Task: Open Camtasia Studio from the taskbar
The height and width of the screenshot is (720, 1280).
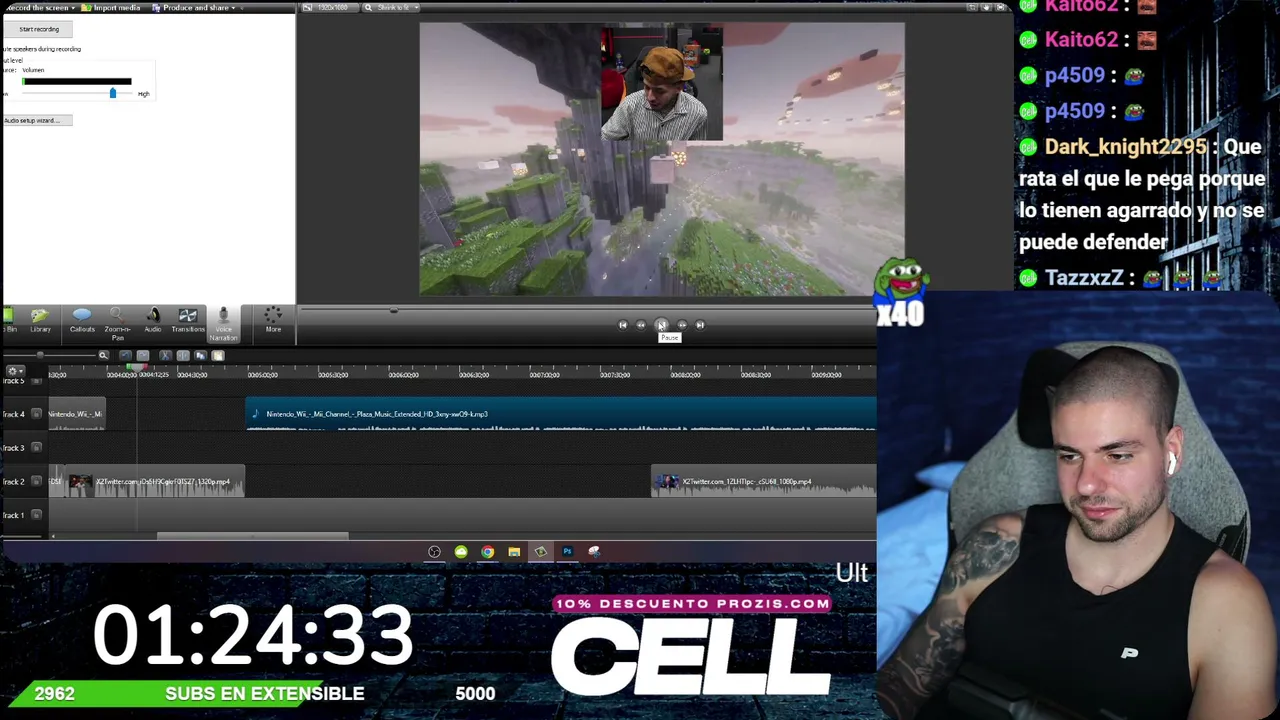Action: pos(541,552)
